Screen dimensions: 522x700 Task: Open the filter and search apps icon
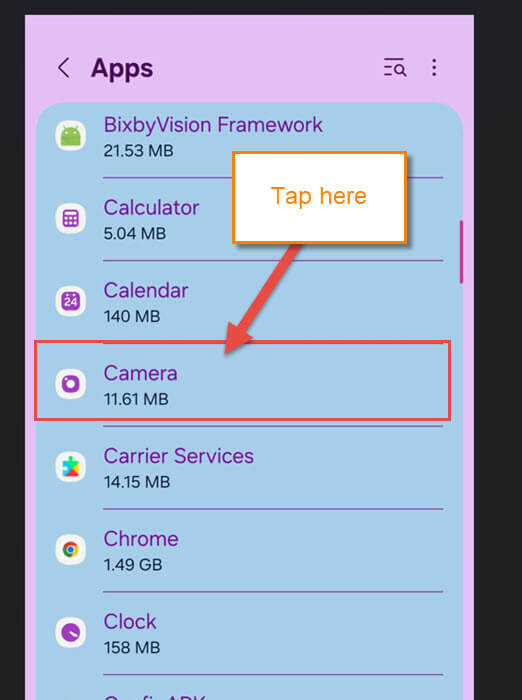(395, 68)
